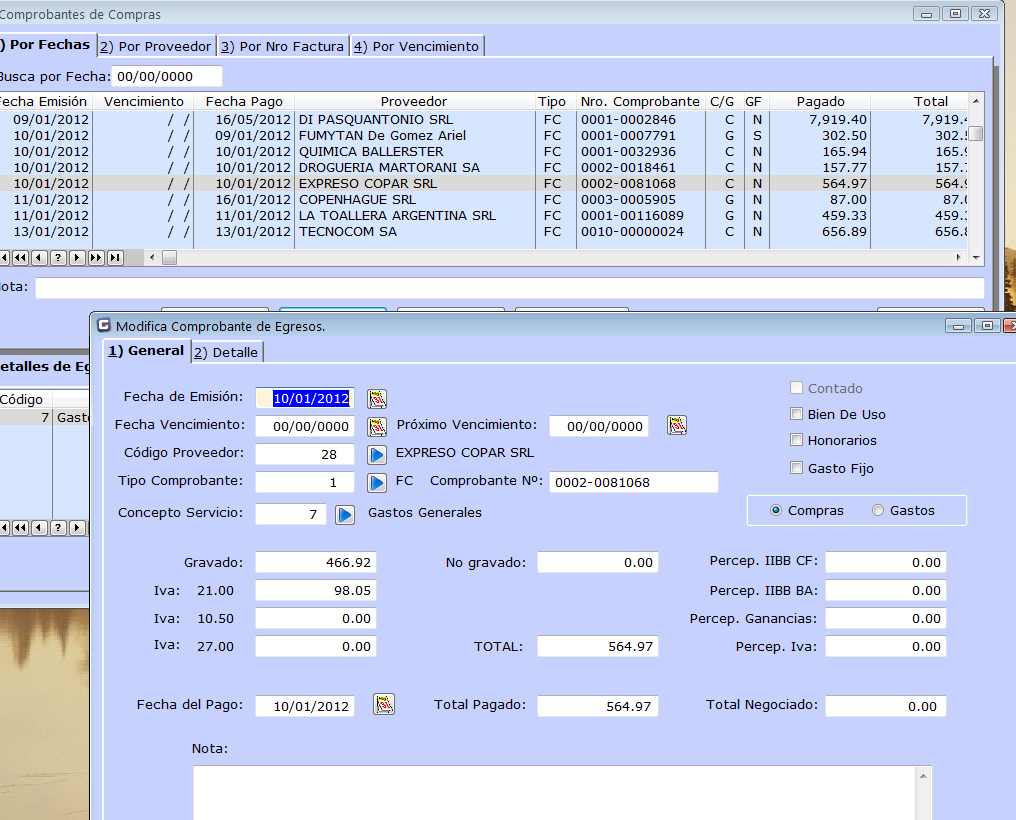Viewport: 1016px width, 820px height.
Task: Click the Comprobante Nº input field
Action: point(633,483)
